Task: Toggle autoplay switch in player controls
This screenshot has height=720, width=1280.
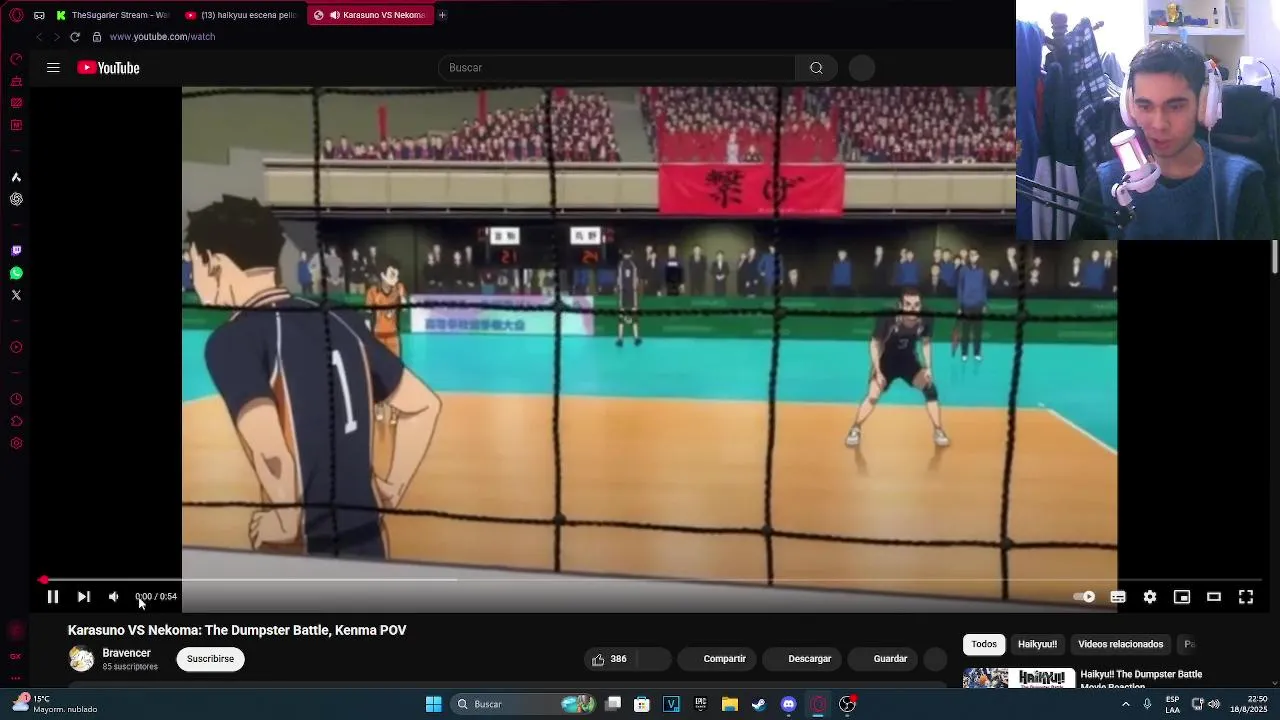Action: click(x=1084, y=597)
